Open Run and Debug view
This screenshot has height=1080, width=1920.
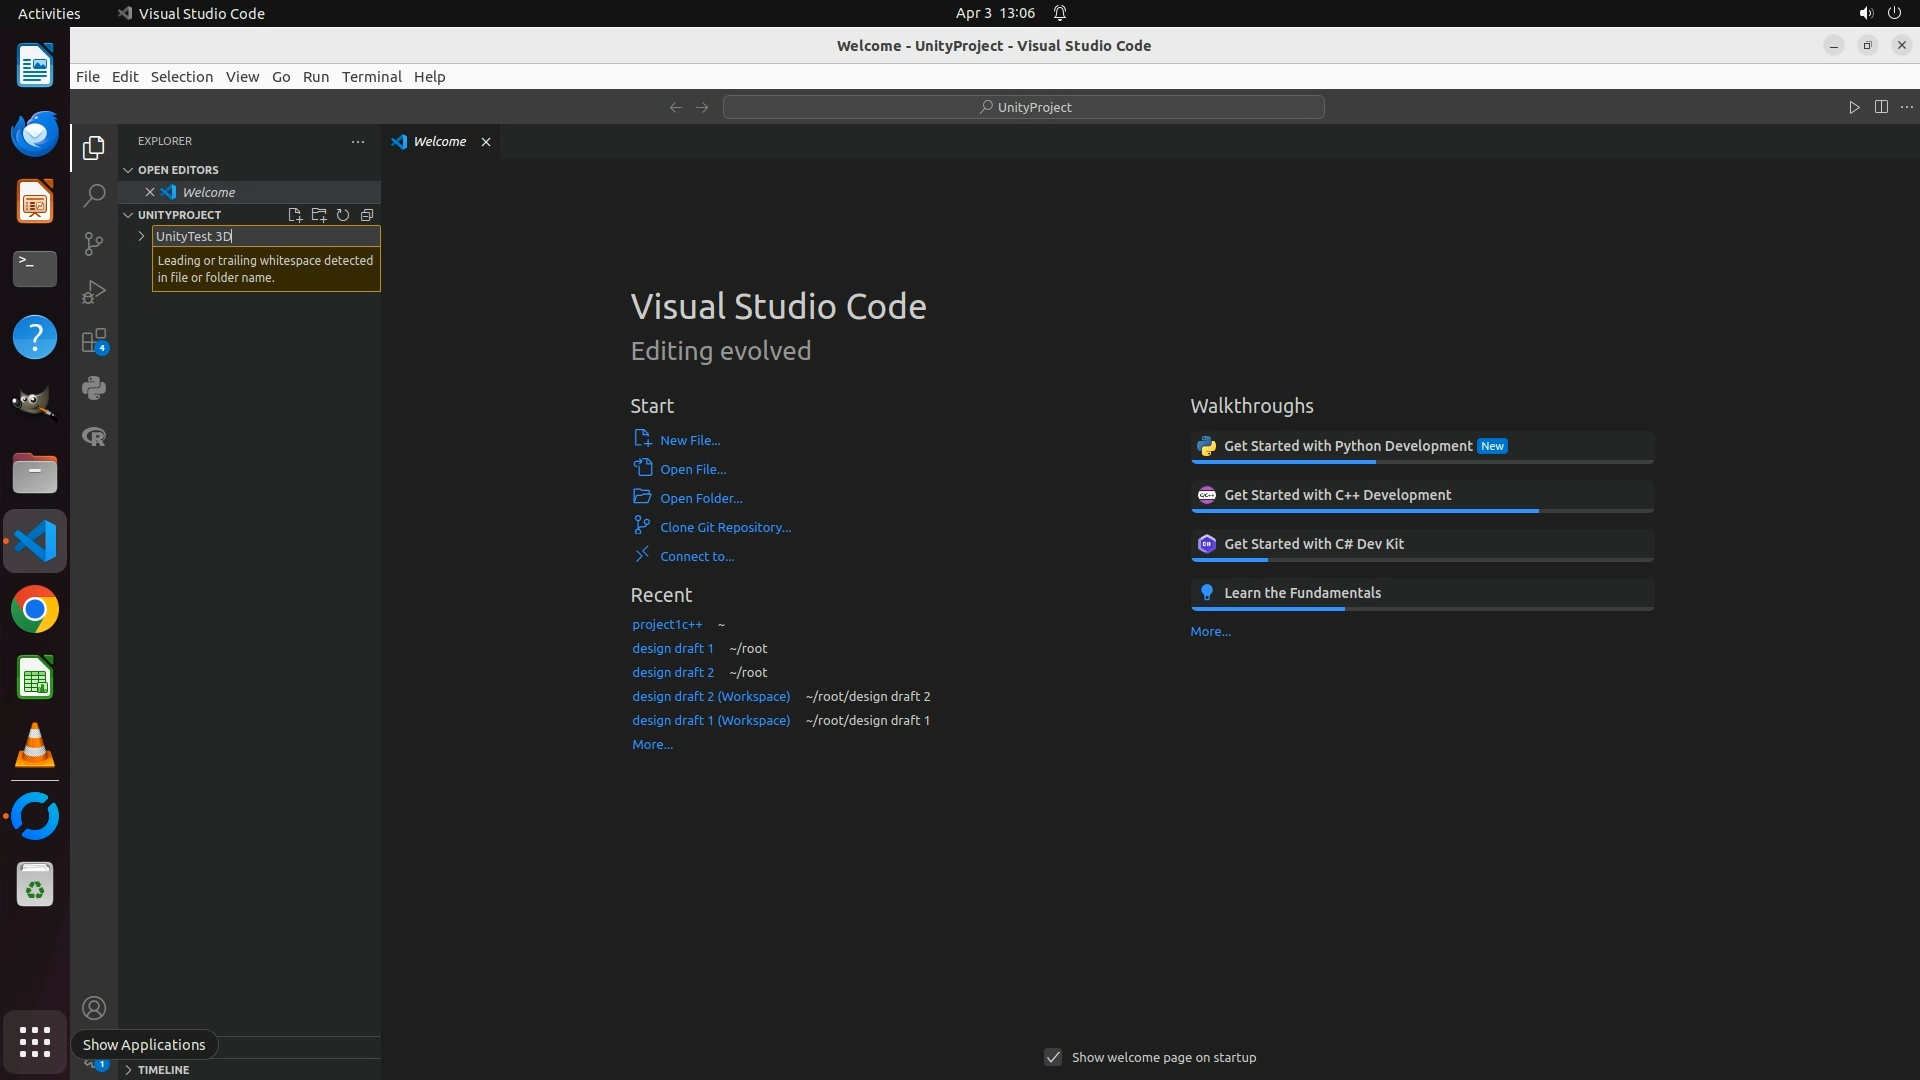[94, 292]
